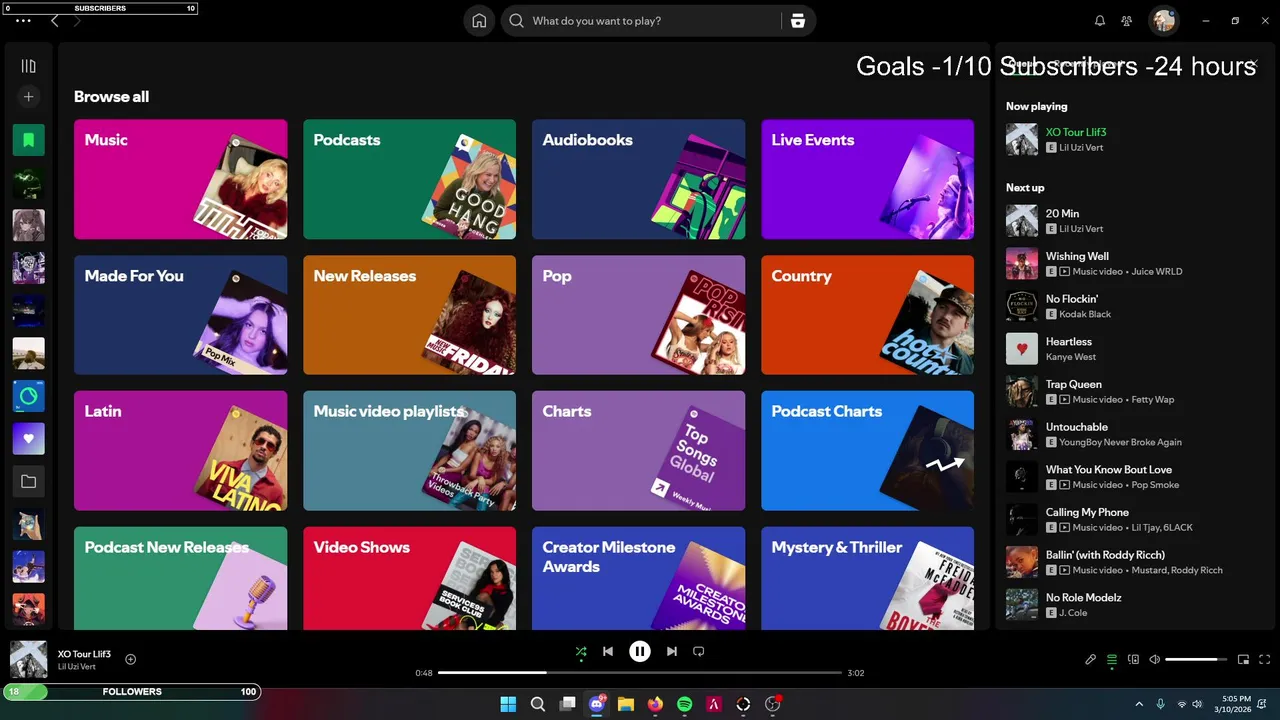
Task: Mute with the speaker icon
Action: click(1155, 659)
